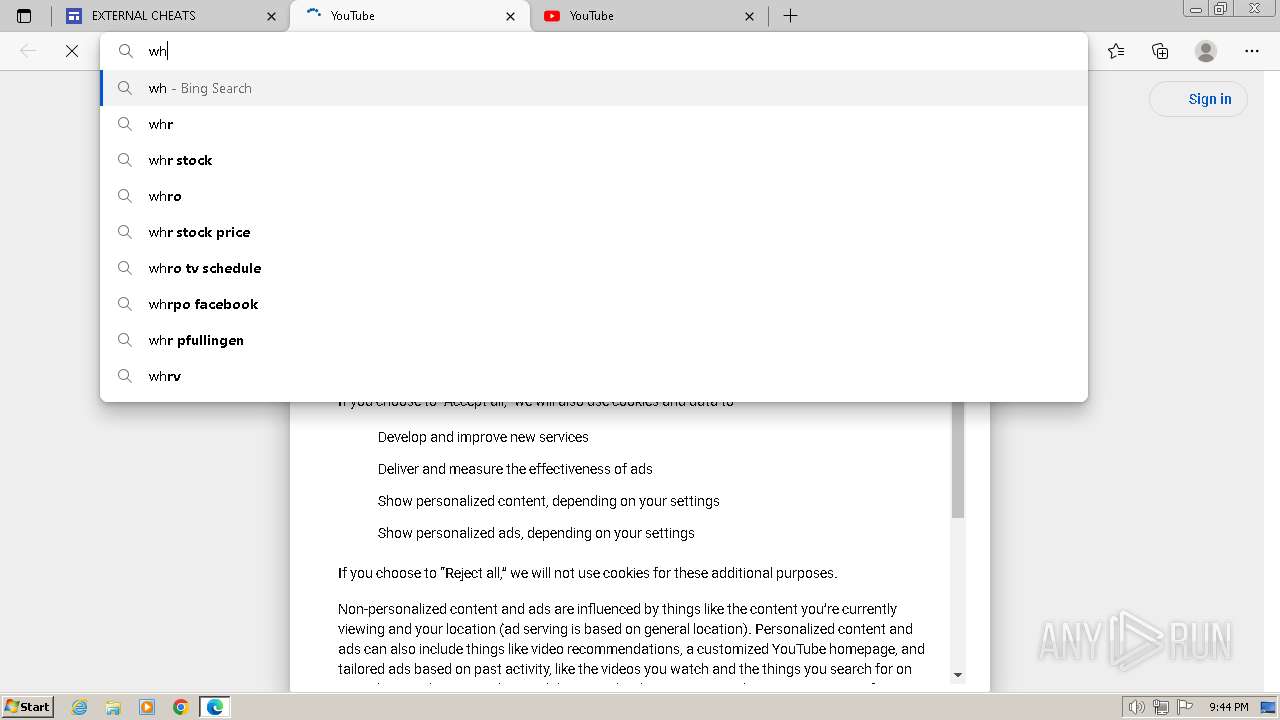Select 'whrpo facebook' suggestion
This screenshot has height=720, width=1280.
(594, 304)
